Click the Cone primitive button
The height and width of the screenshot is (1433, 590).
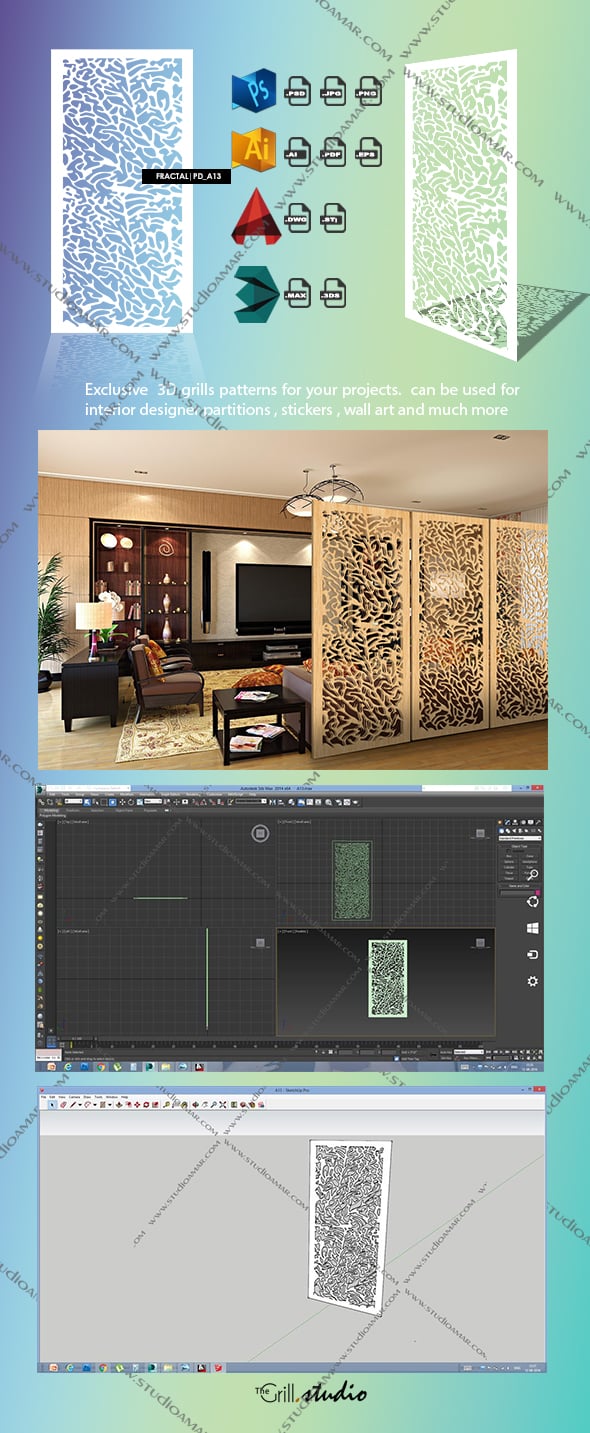pos(530,856)
